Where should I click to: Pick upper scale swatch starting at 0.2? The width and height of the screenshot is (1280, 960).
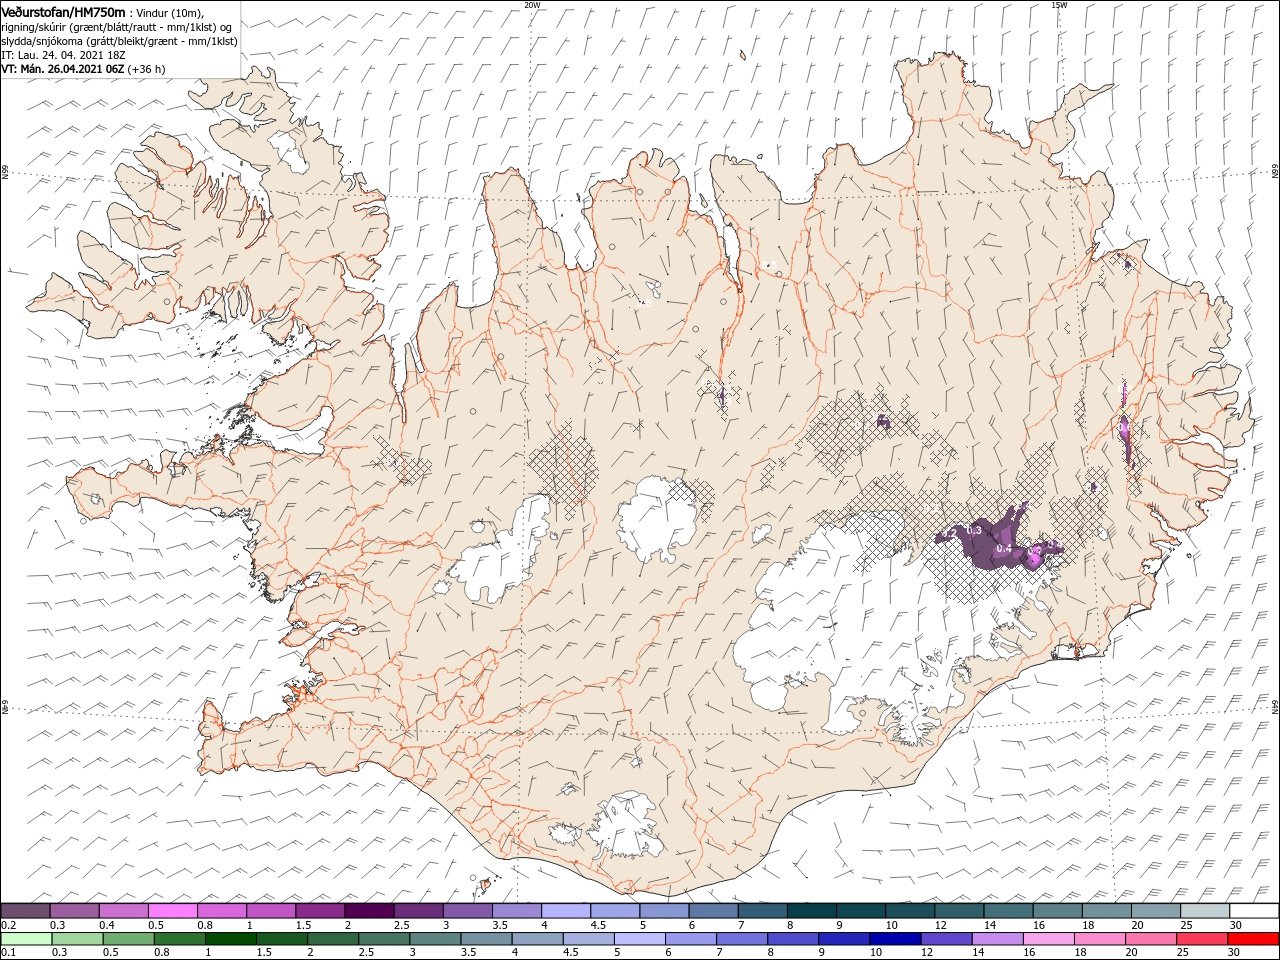(x=25, y=911)
